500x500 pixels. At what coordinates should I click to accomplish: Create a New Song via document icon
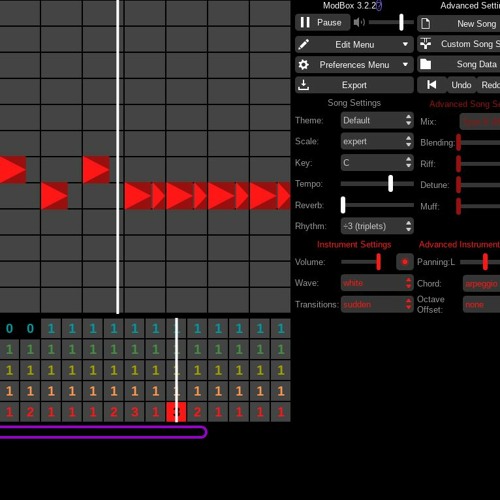[459, 24]
